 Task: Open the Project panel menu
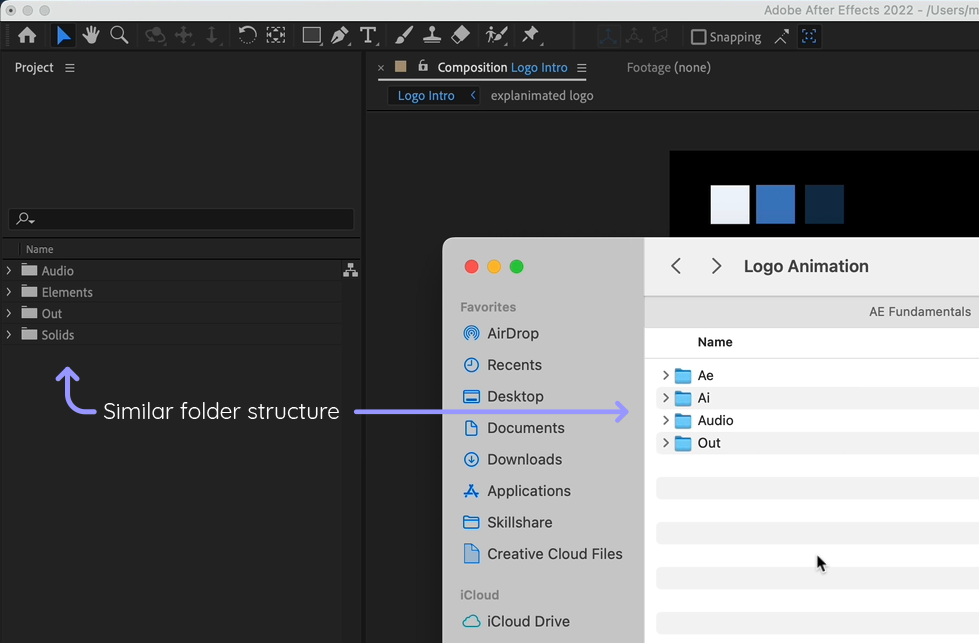coord(68,67)
